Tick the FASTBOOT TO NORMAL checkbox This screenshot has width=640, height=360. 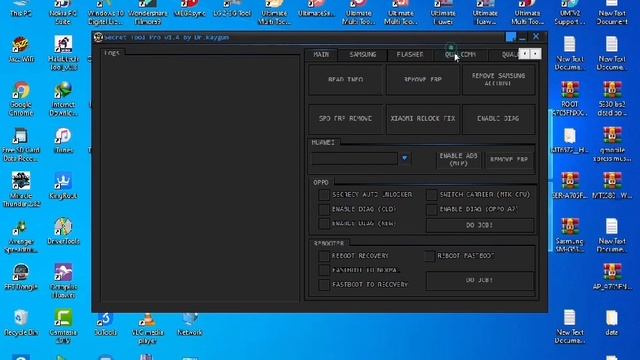coord(324,270)
